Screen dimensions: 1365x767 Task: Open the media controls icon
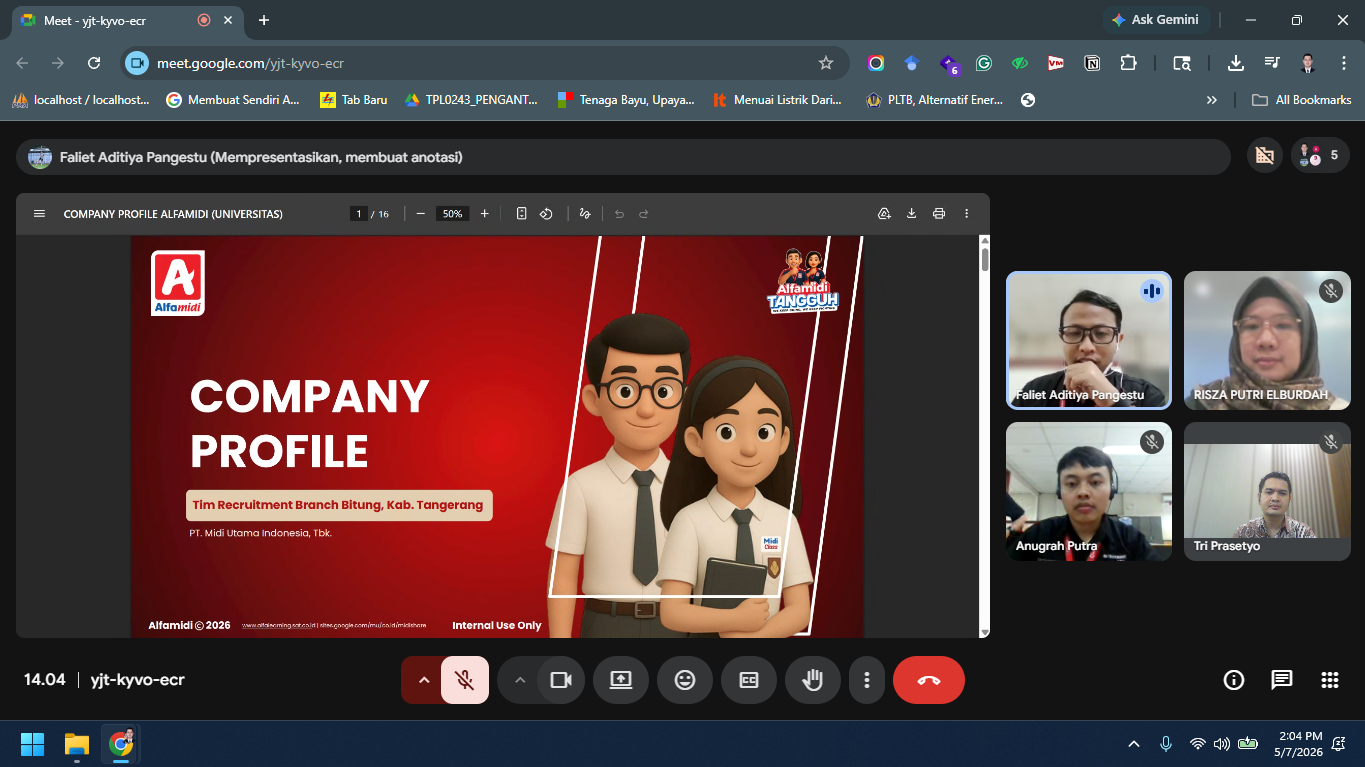[x=1272, y=63]
